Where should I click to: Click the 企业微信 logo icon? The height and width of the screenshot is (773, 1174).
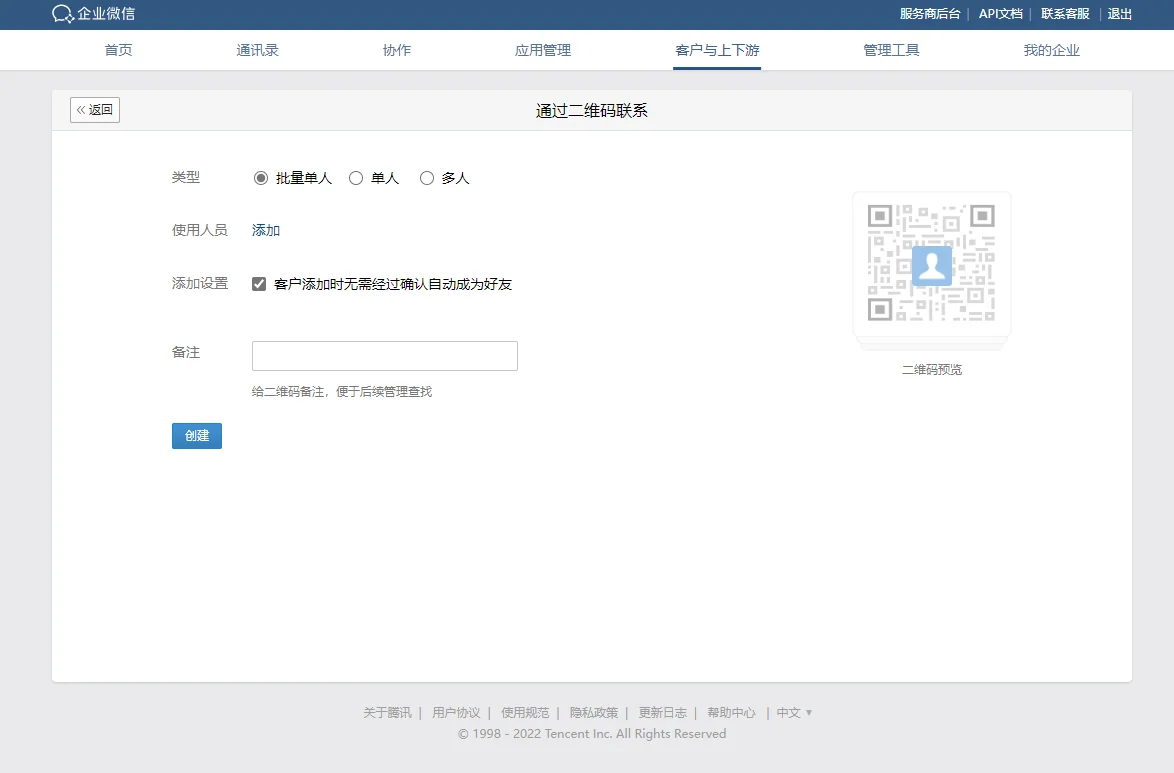click(63, 14)
